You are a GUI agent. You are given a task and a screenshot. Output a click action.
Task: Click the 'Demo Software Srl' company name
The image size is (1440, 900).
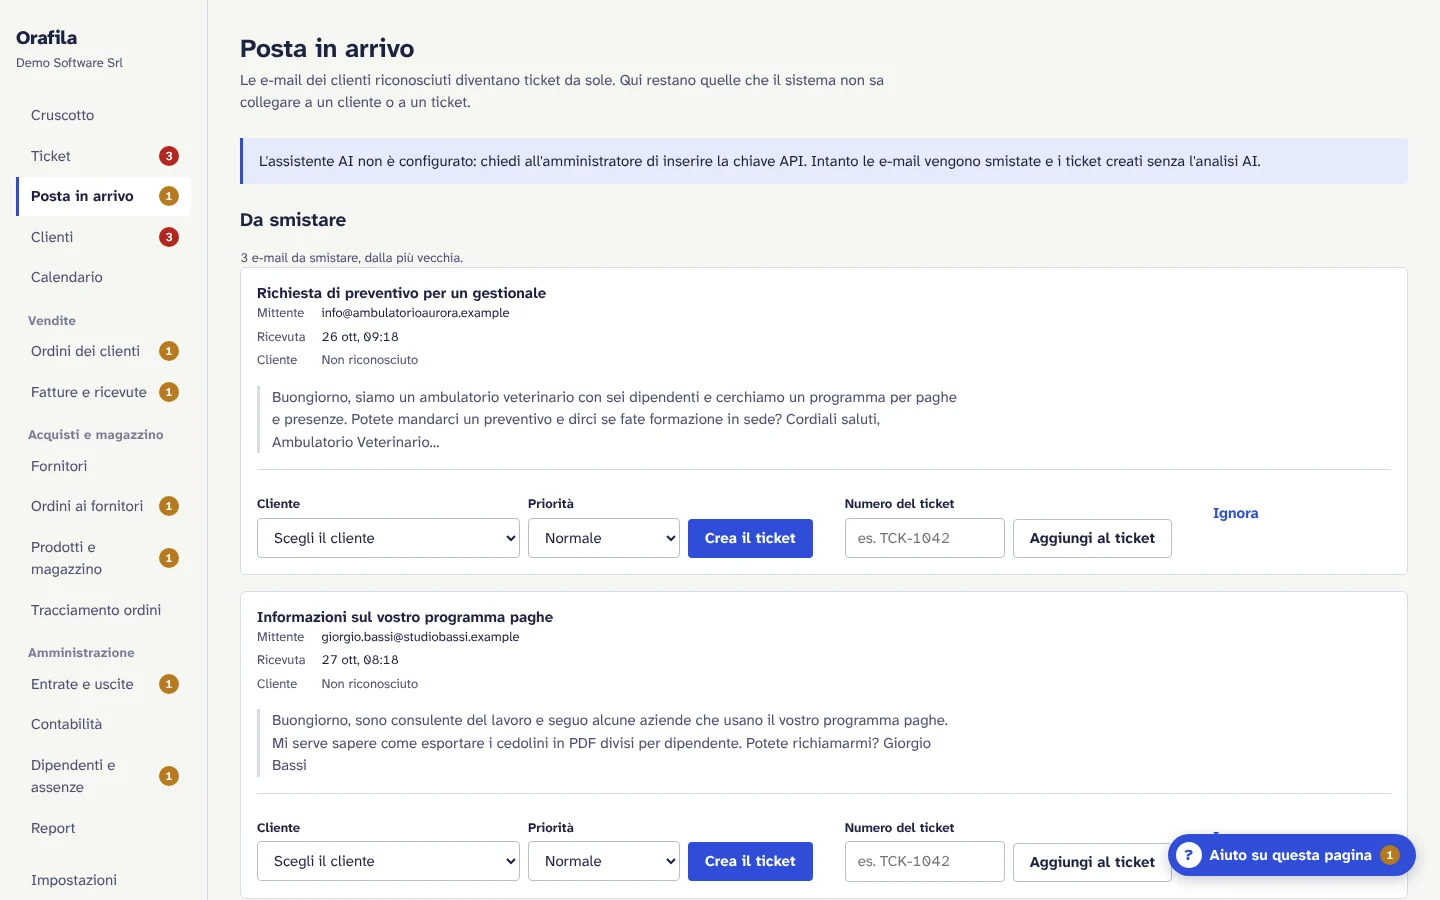(69, 63)
